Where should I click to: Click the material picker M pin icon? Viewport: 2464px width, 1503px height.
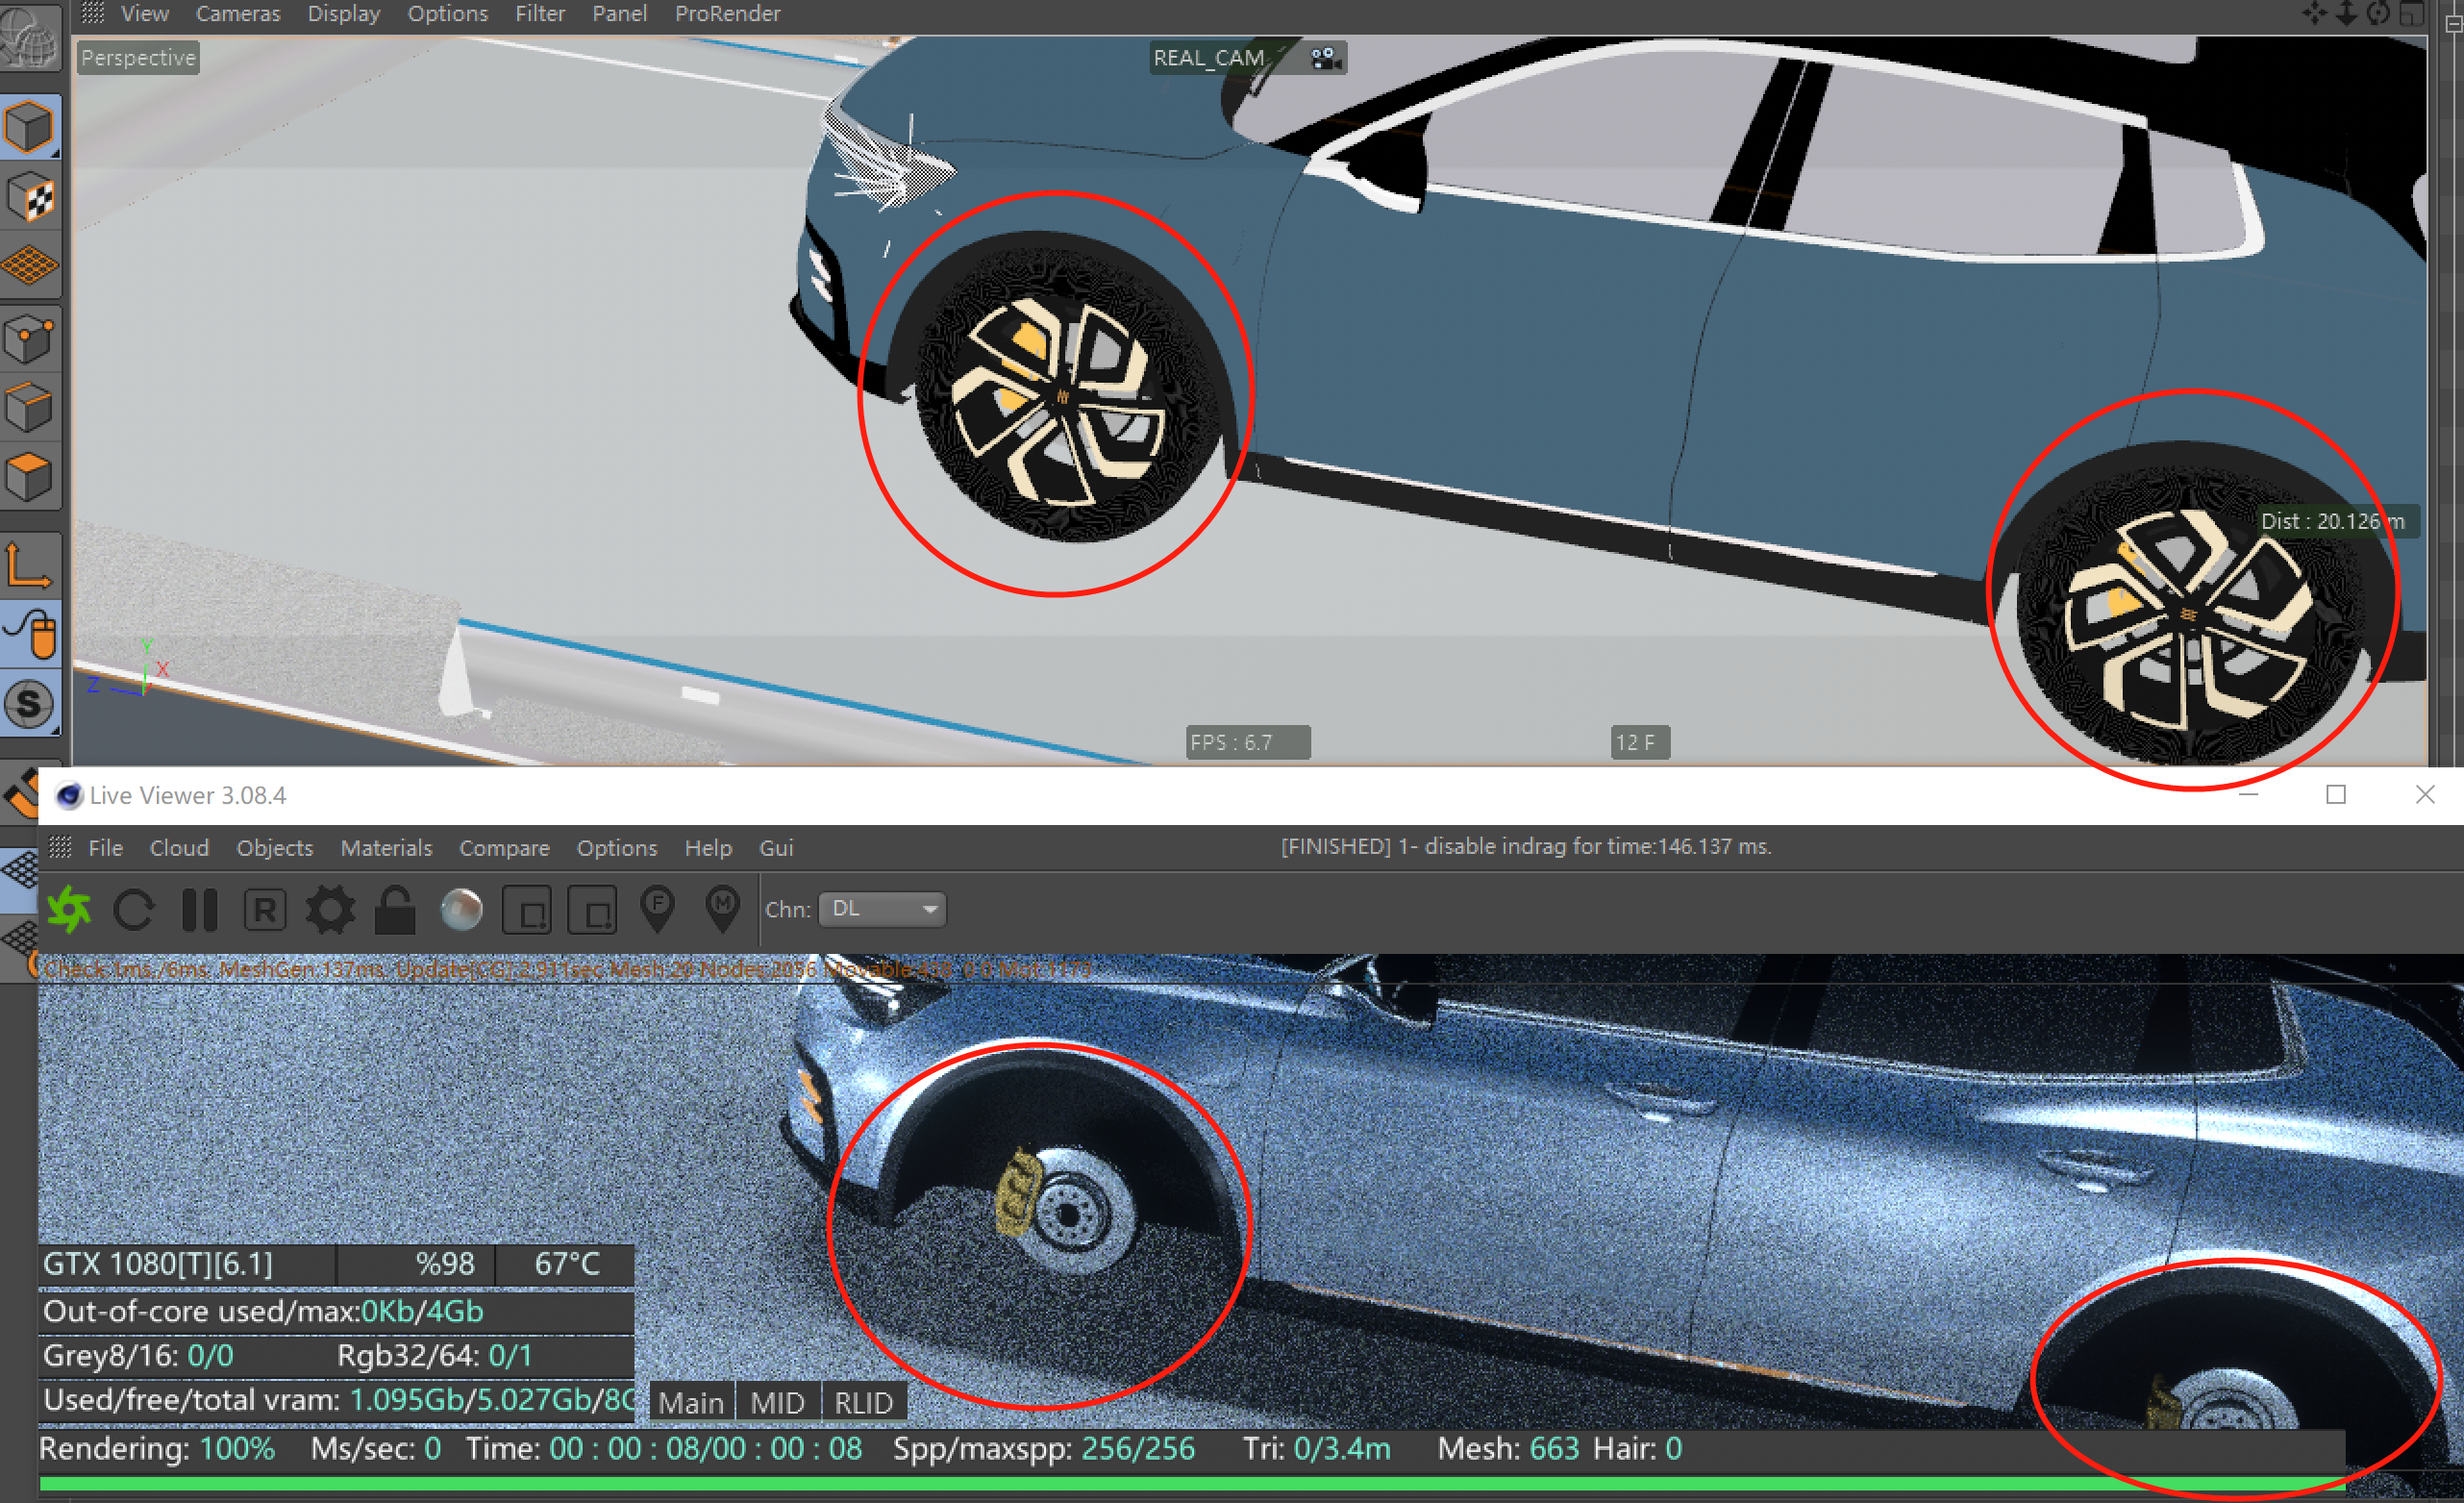click(722, 909)
